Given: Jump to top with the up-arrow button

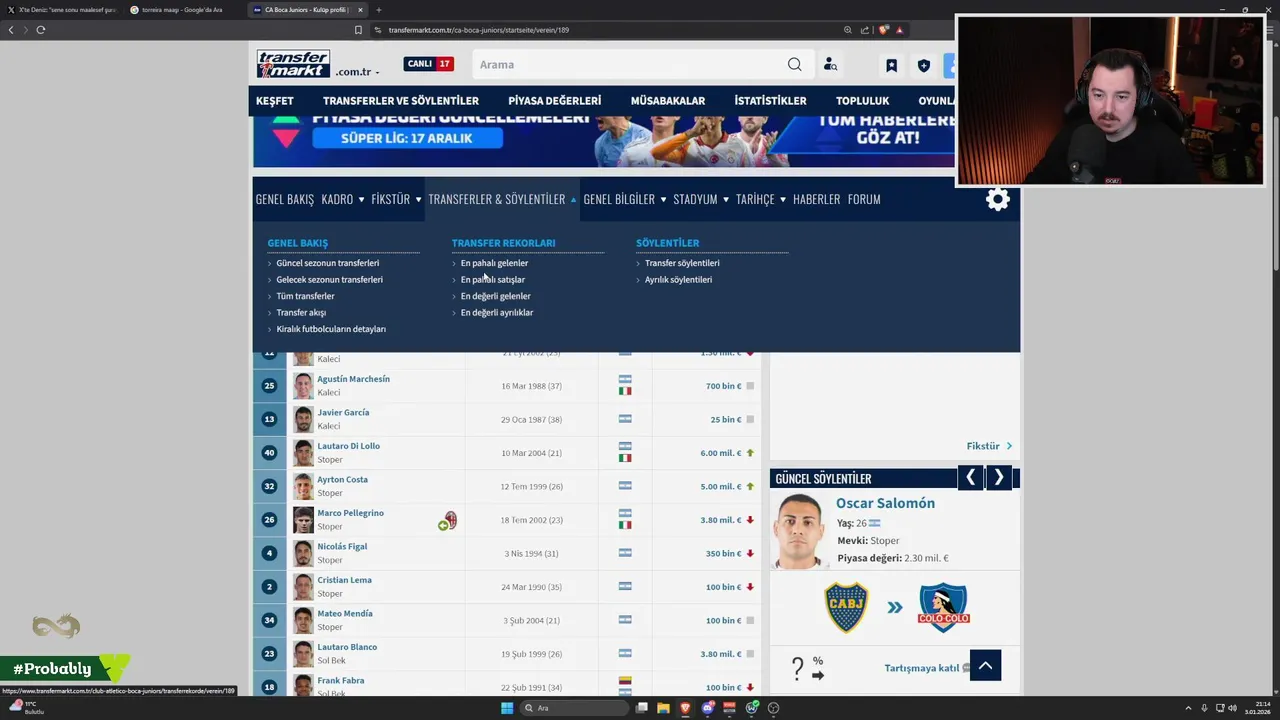Looking at the screenshot, I should point(985,665).
